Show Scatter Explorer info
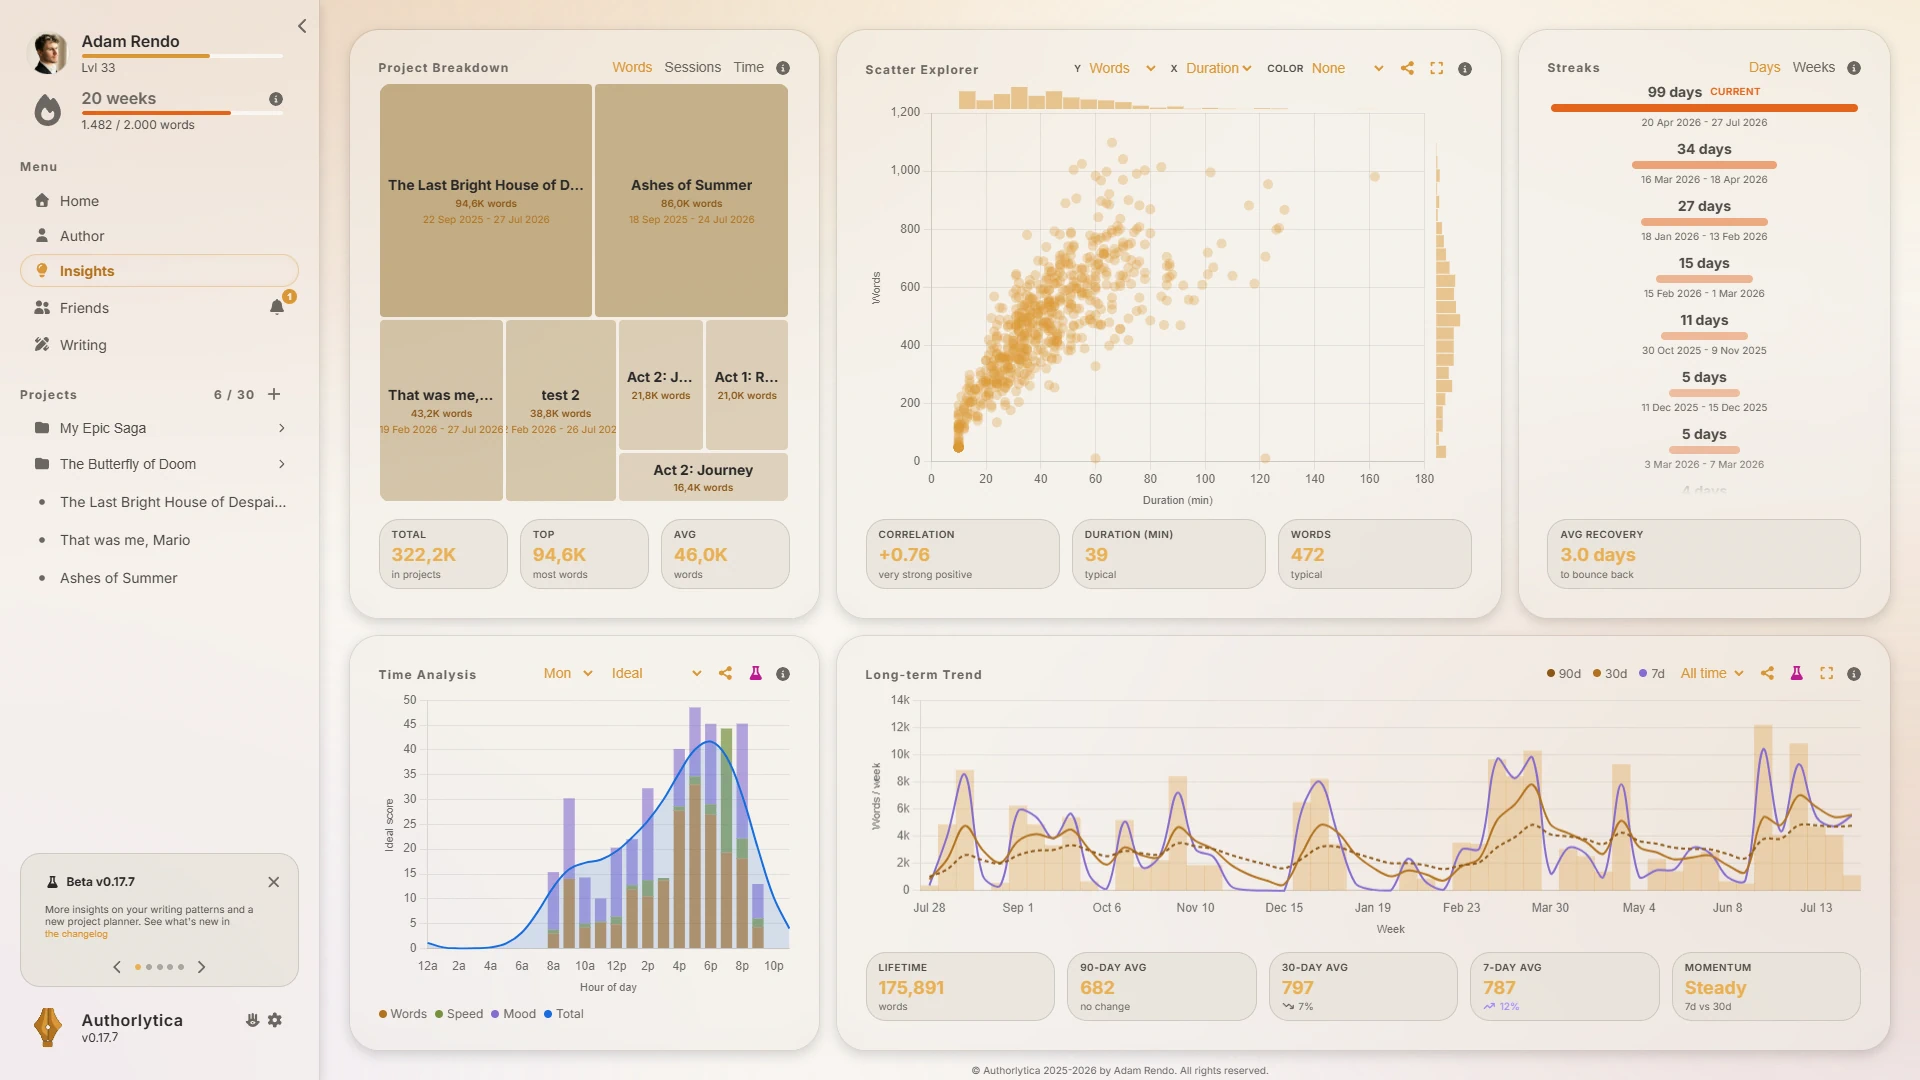The image size is (1920, 1080). click(x=1465, y=69)
